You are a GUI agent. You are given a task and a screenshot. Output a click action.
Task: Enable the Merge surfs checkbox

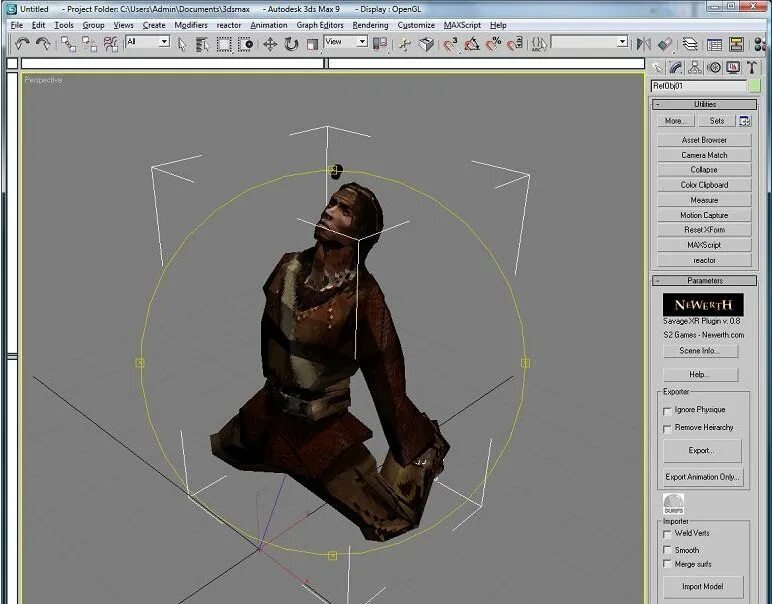tap(667, 564)
